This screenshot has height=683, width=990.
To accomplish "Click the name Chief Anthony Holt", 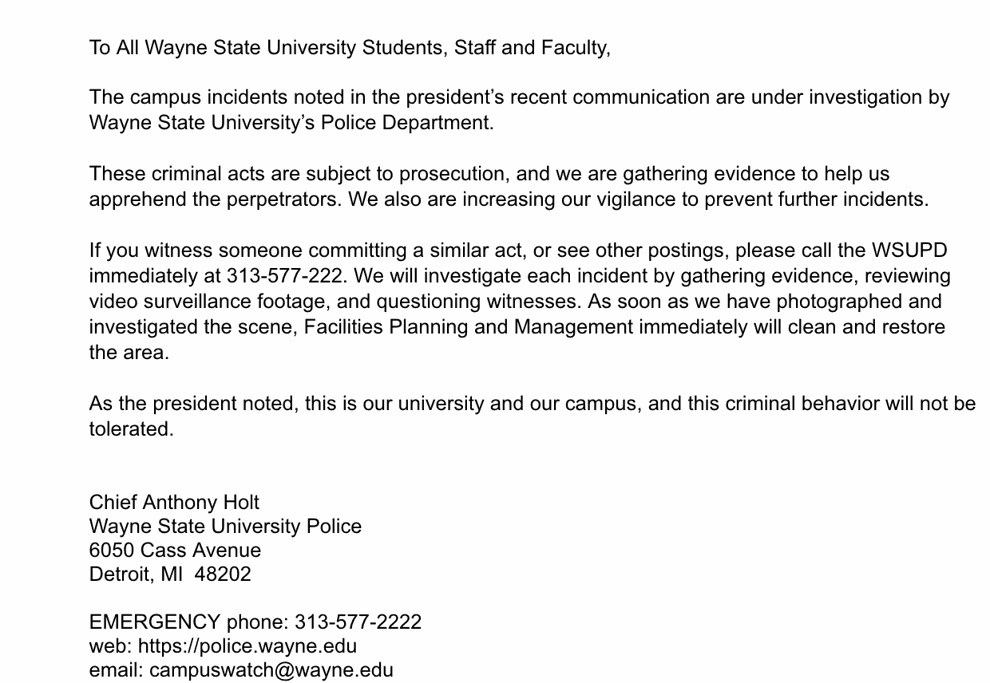I will 174,502.
